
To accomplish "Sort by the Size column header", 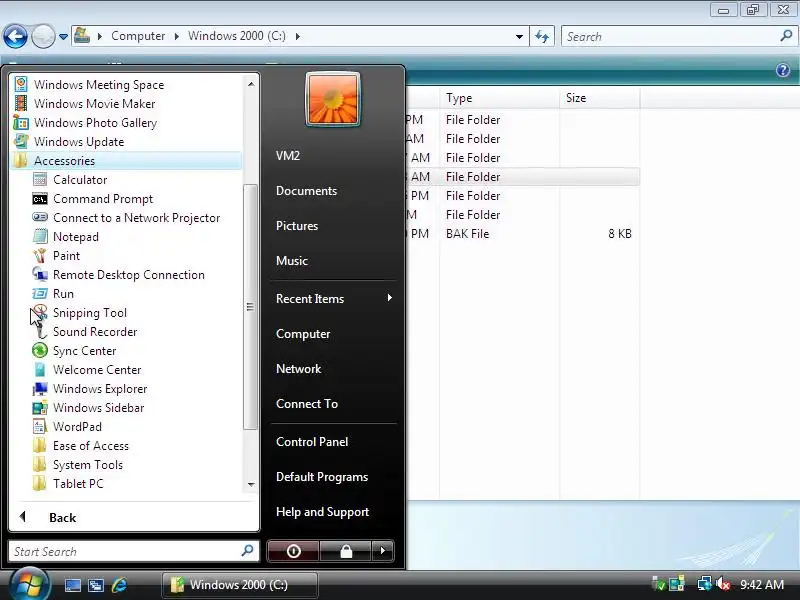I will pos(599,98).
